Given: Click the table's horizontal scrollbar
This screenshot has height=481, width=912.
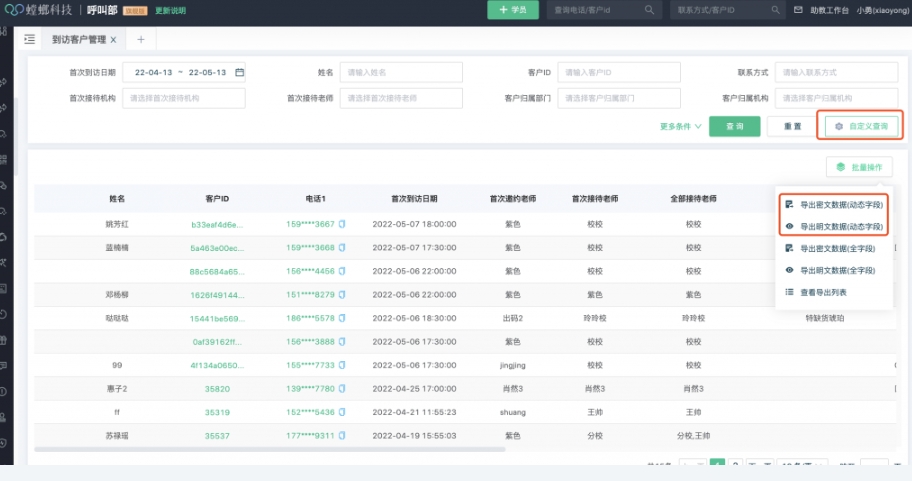Looking at the screenshot, I should coord(270,449).
